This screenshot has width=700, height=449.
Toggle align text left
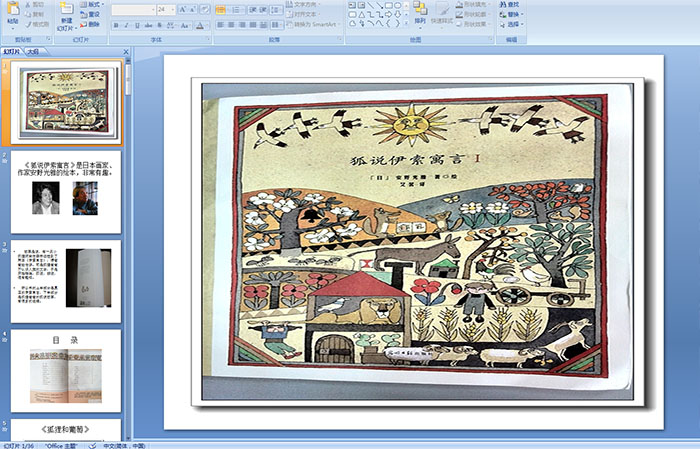(x=221, y=25)
